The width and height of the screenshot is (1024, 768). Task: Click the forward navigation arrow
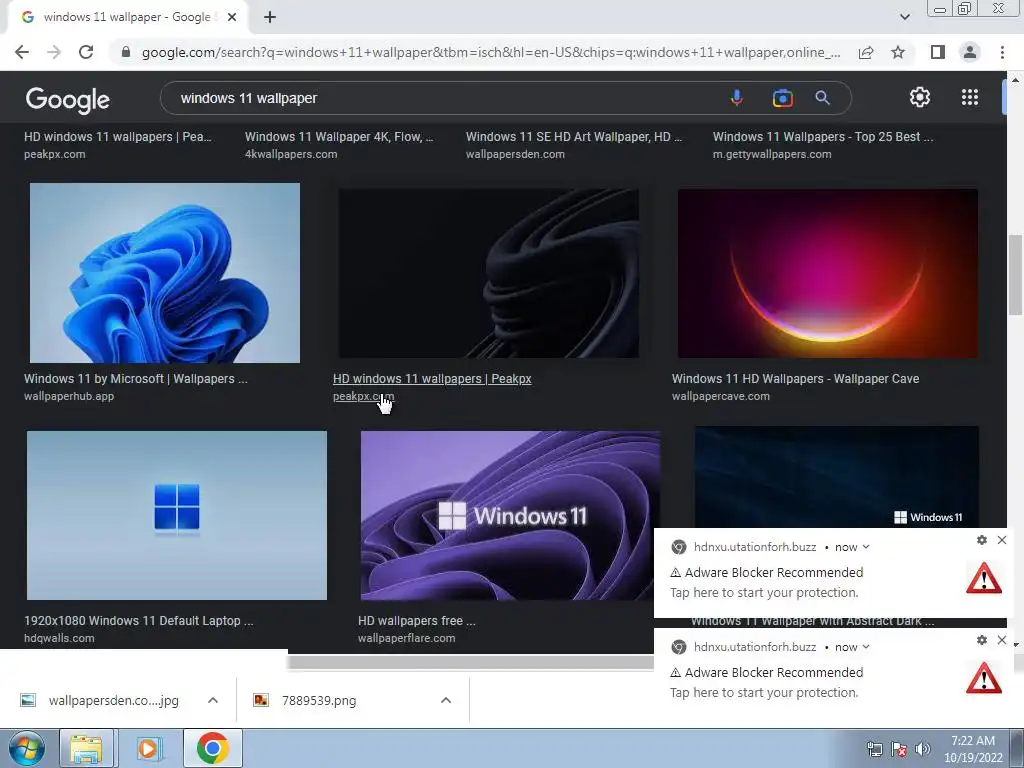click(54, 52)
